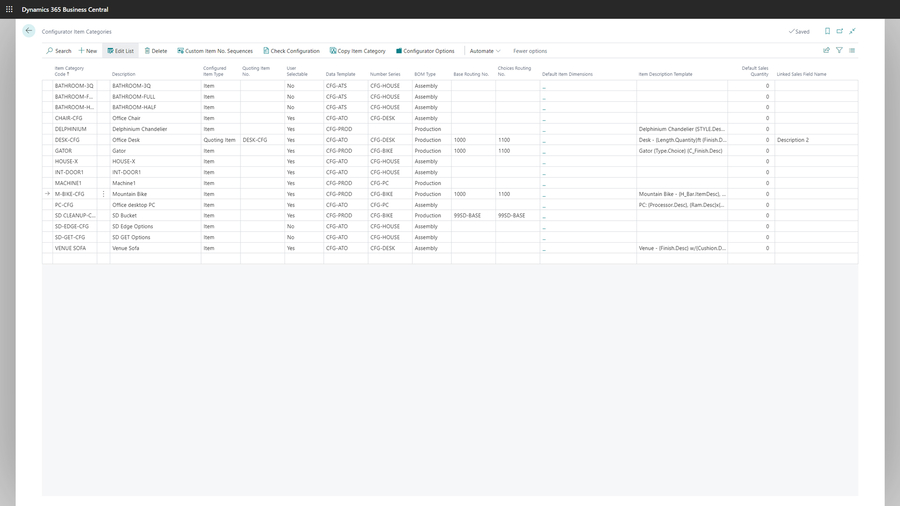This screenshot has height=506, width=900.
Task: Open page in new window icon
Action: pos(840,31)
